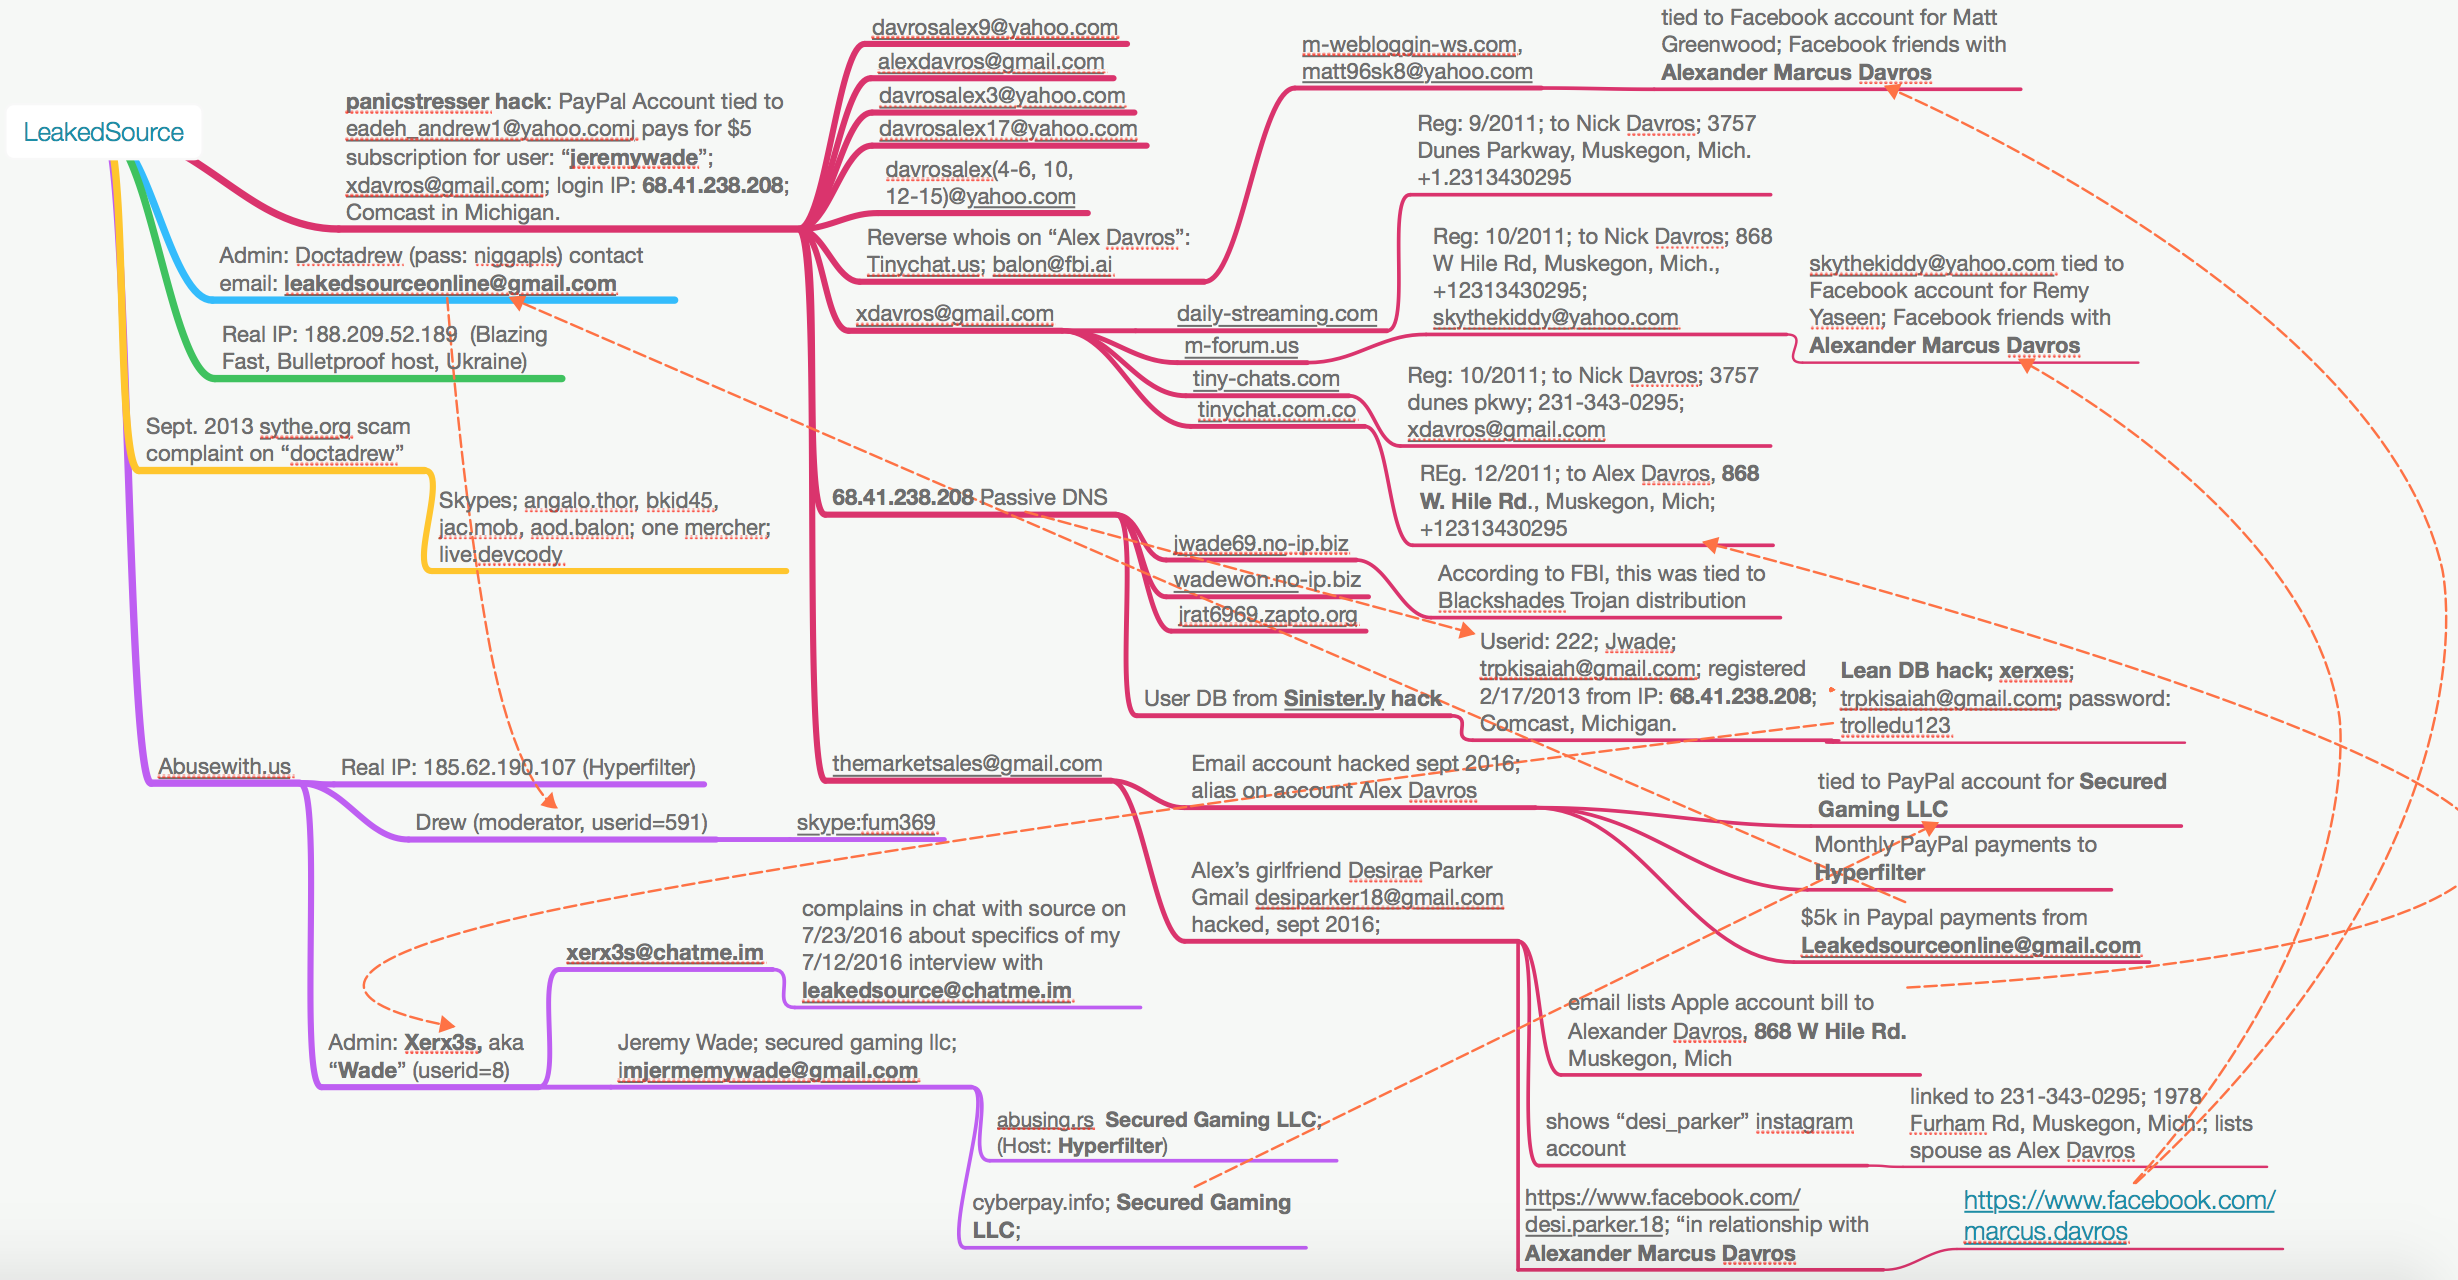This screenshot has width=2458, height=1280.
Task: Click the davrosalex9@yahoo.com email node
Action: point(994,28)
